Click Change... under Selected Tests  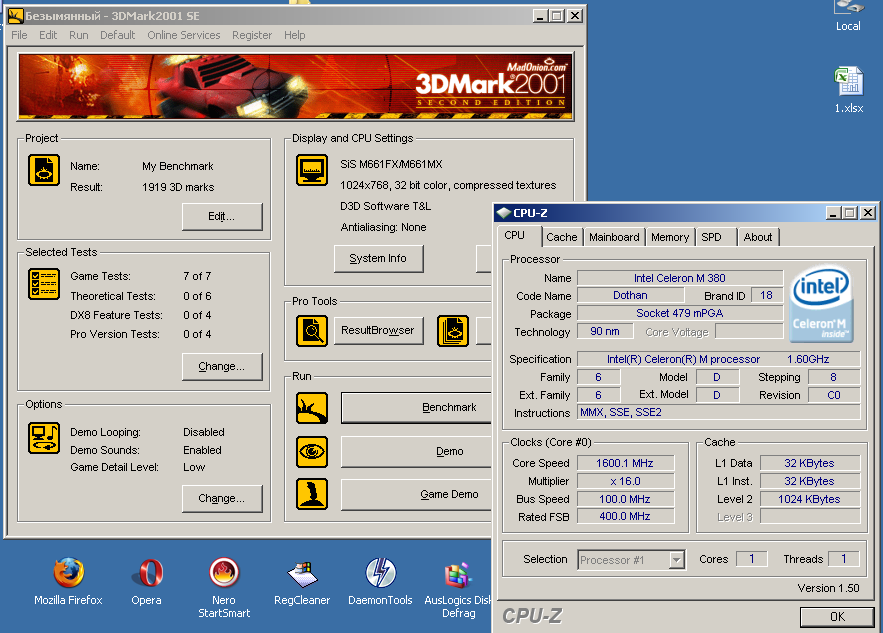[x=222, y=367]
